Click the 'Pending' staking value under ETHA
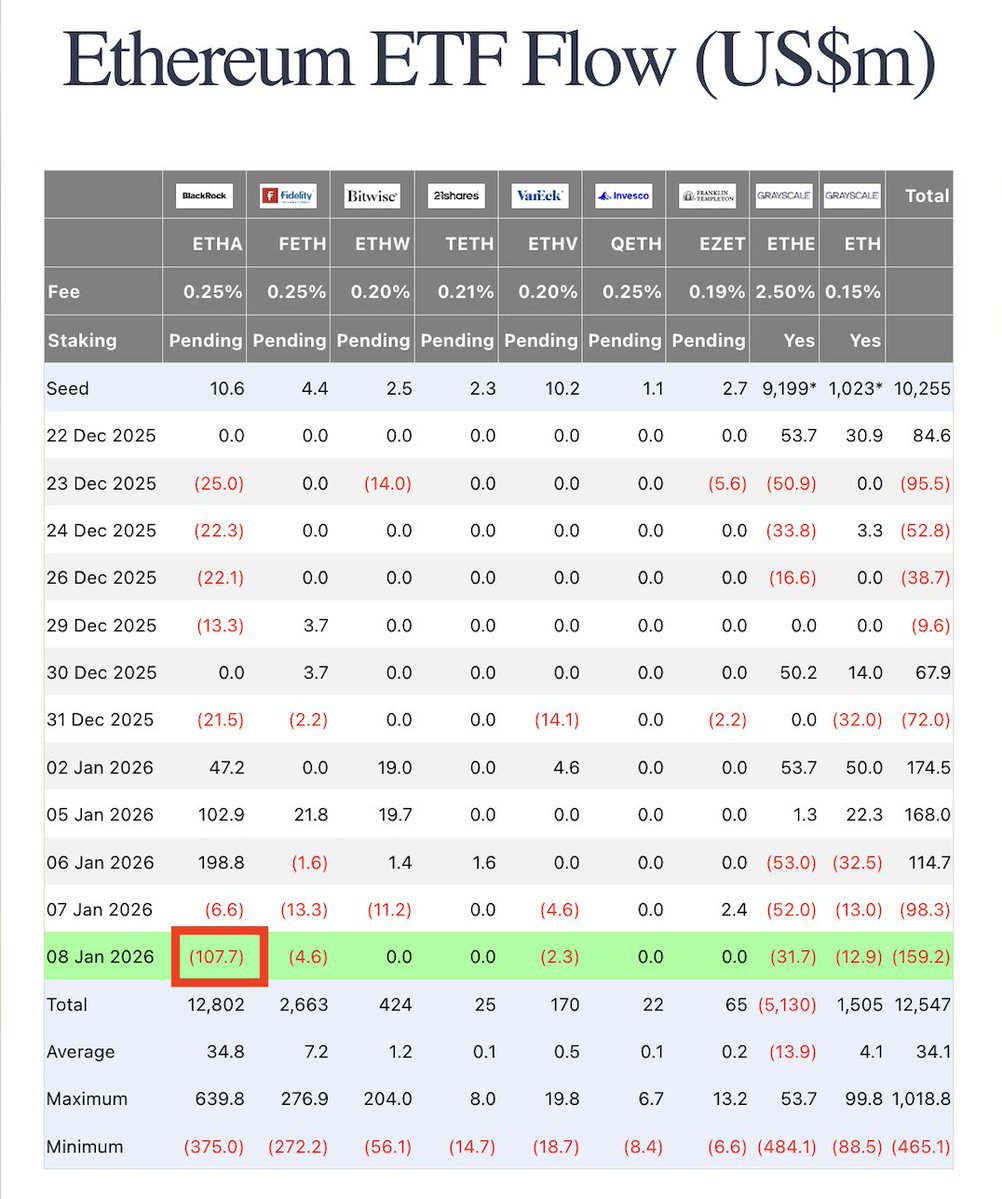1002x1199 pixels. (206, 340)
